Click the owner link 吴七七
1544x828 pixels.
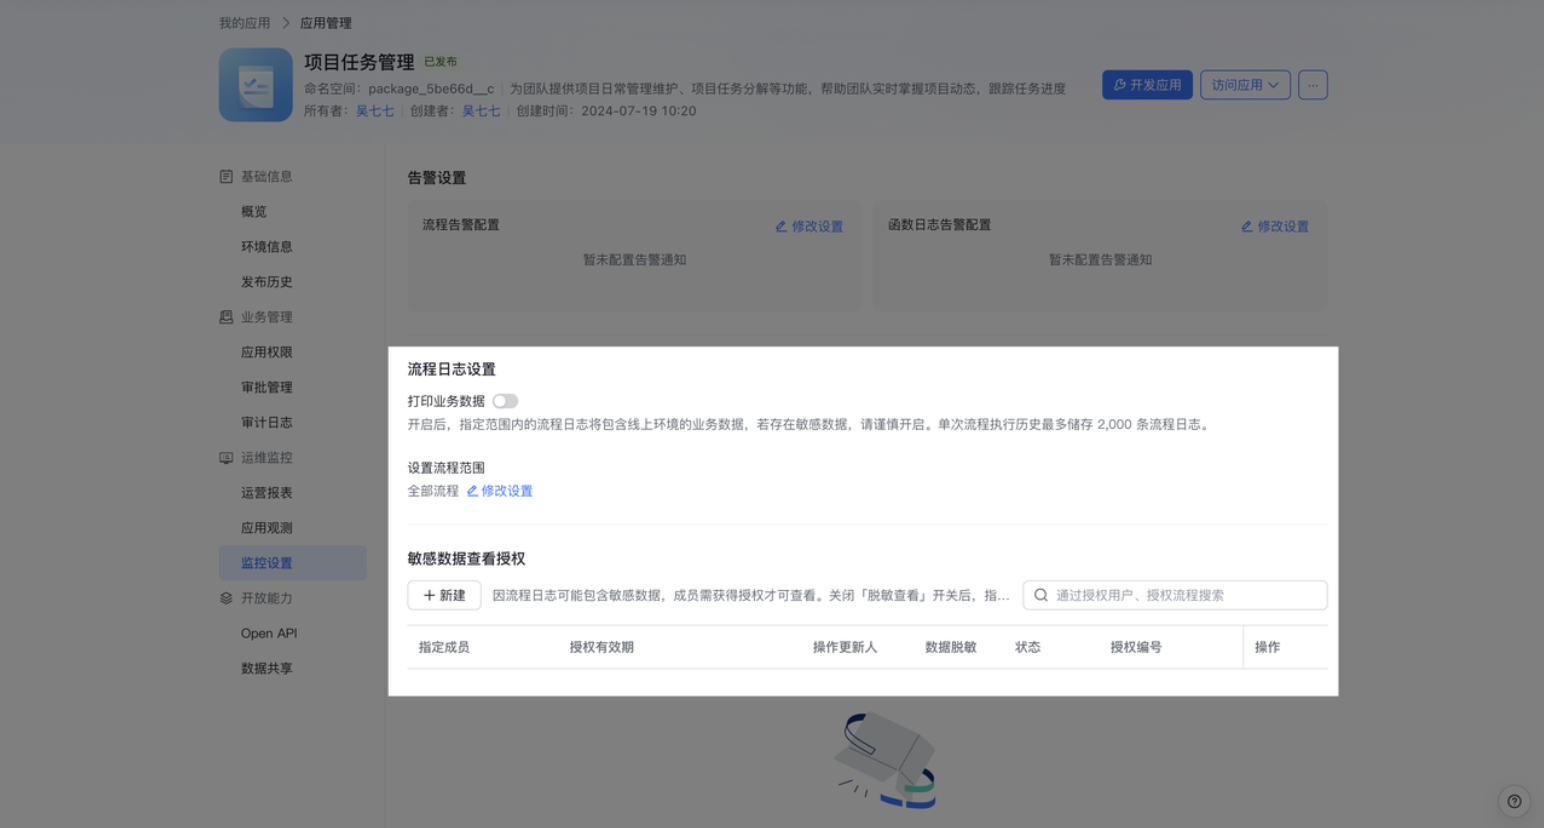pyautogui.click(x=375, y=111)
